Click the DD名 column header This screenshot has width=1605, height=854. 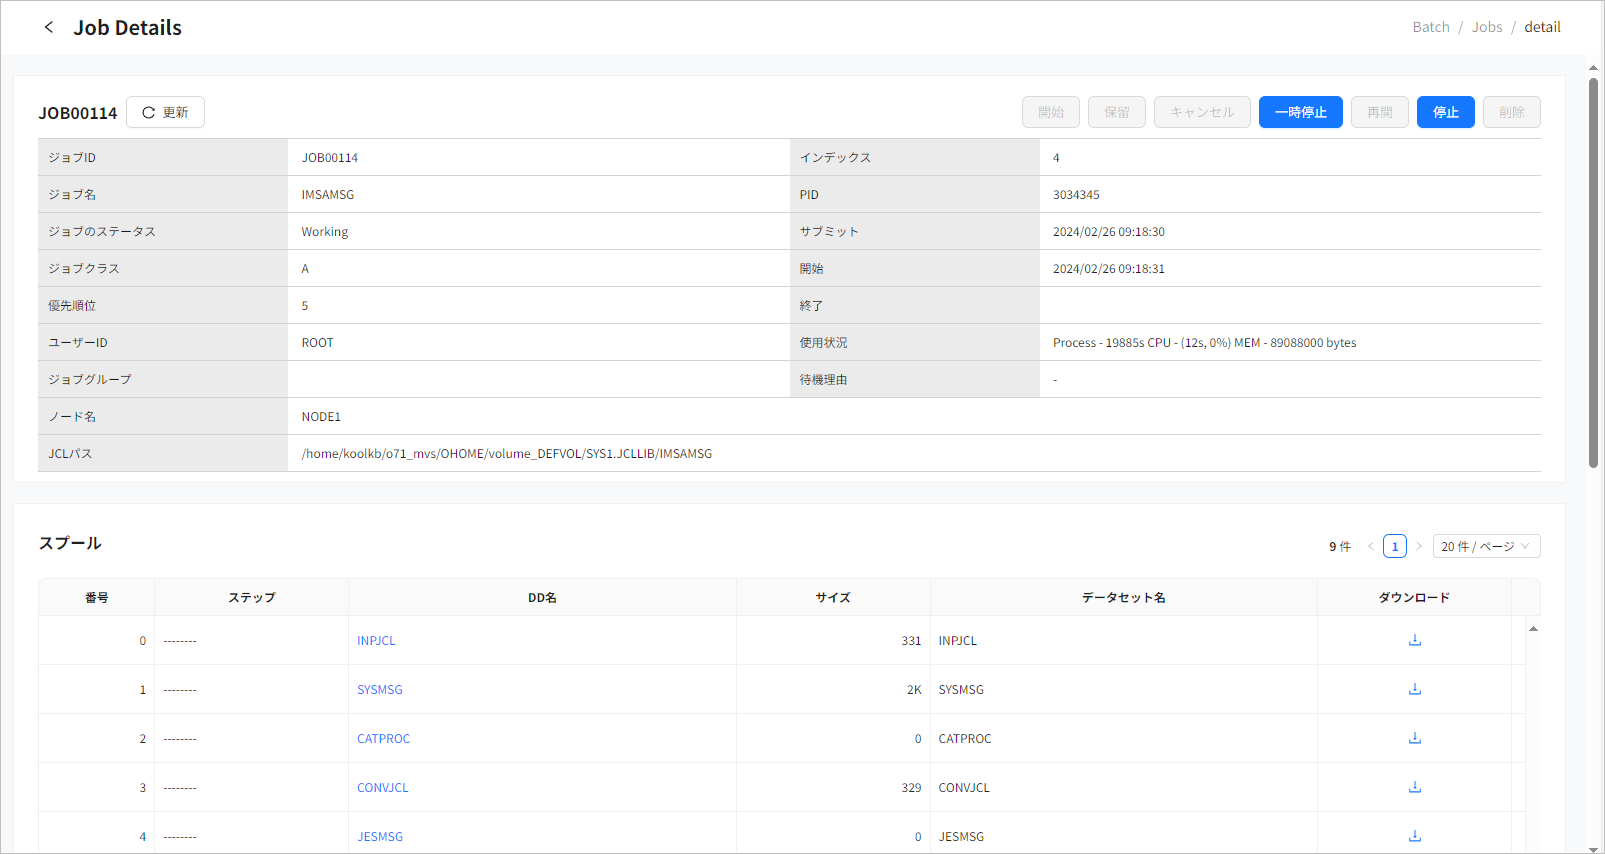(x=542, y=597)
